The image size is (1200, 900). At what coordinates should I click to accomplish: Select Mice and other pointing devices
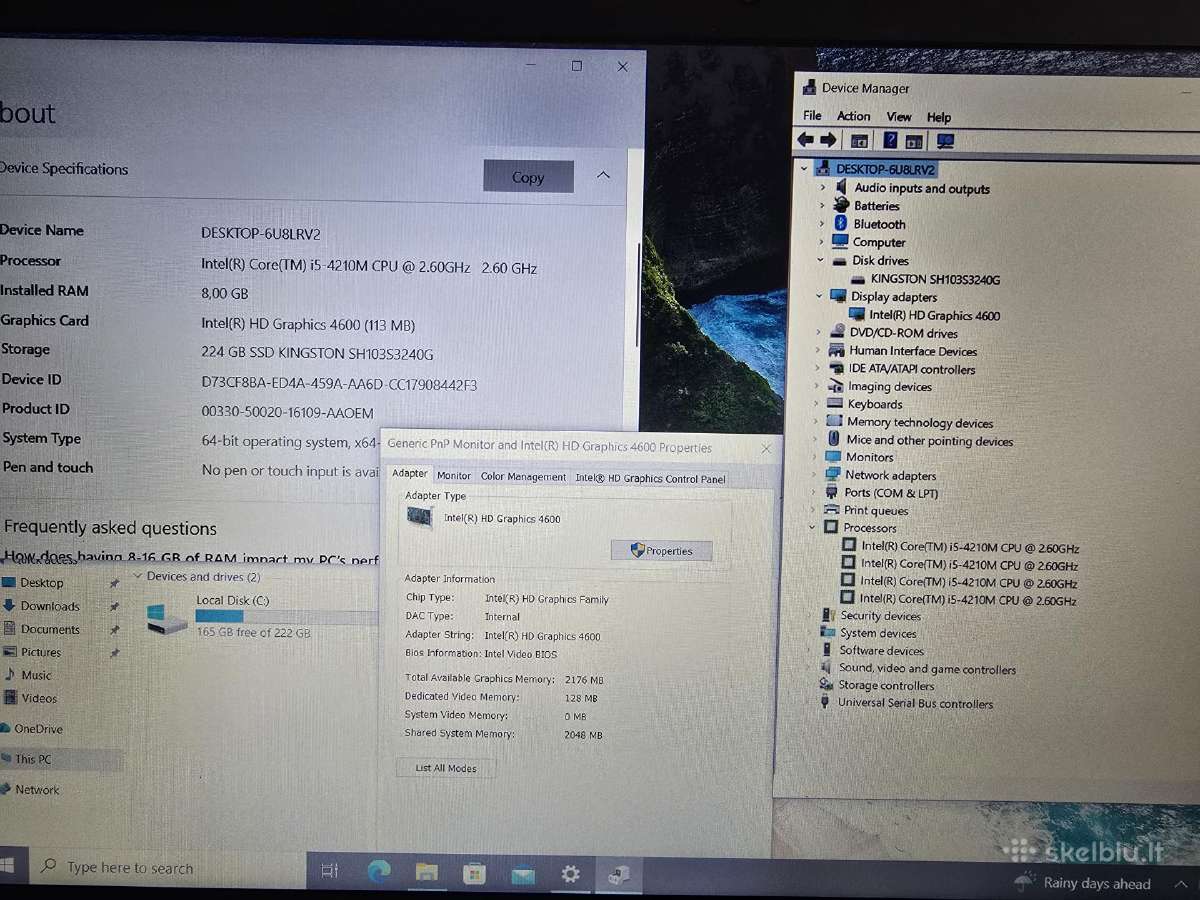(929, 441)
